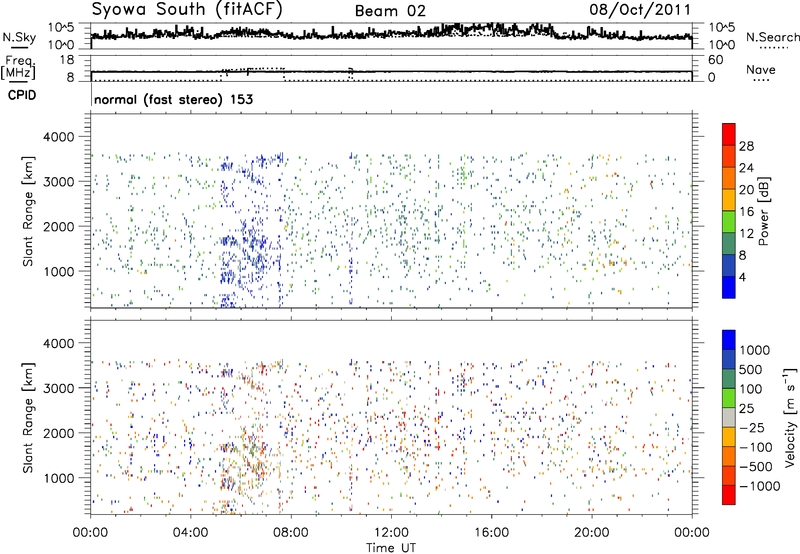Click the Velocity [m s-1] colorbar label

790,417
